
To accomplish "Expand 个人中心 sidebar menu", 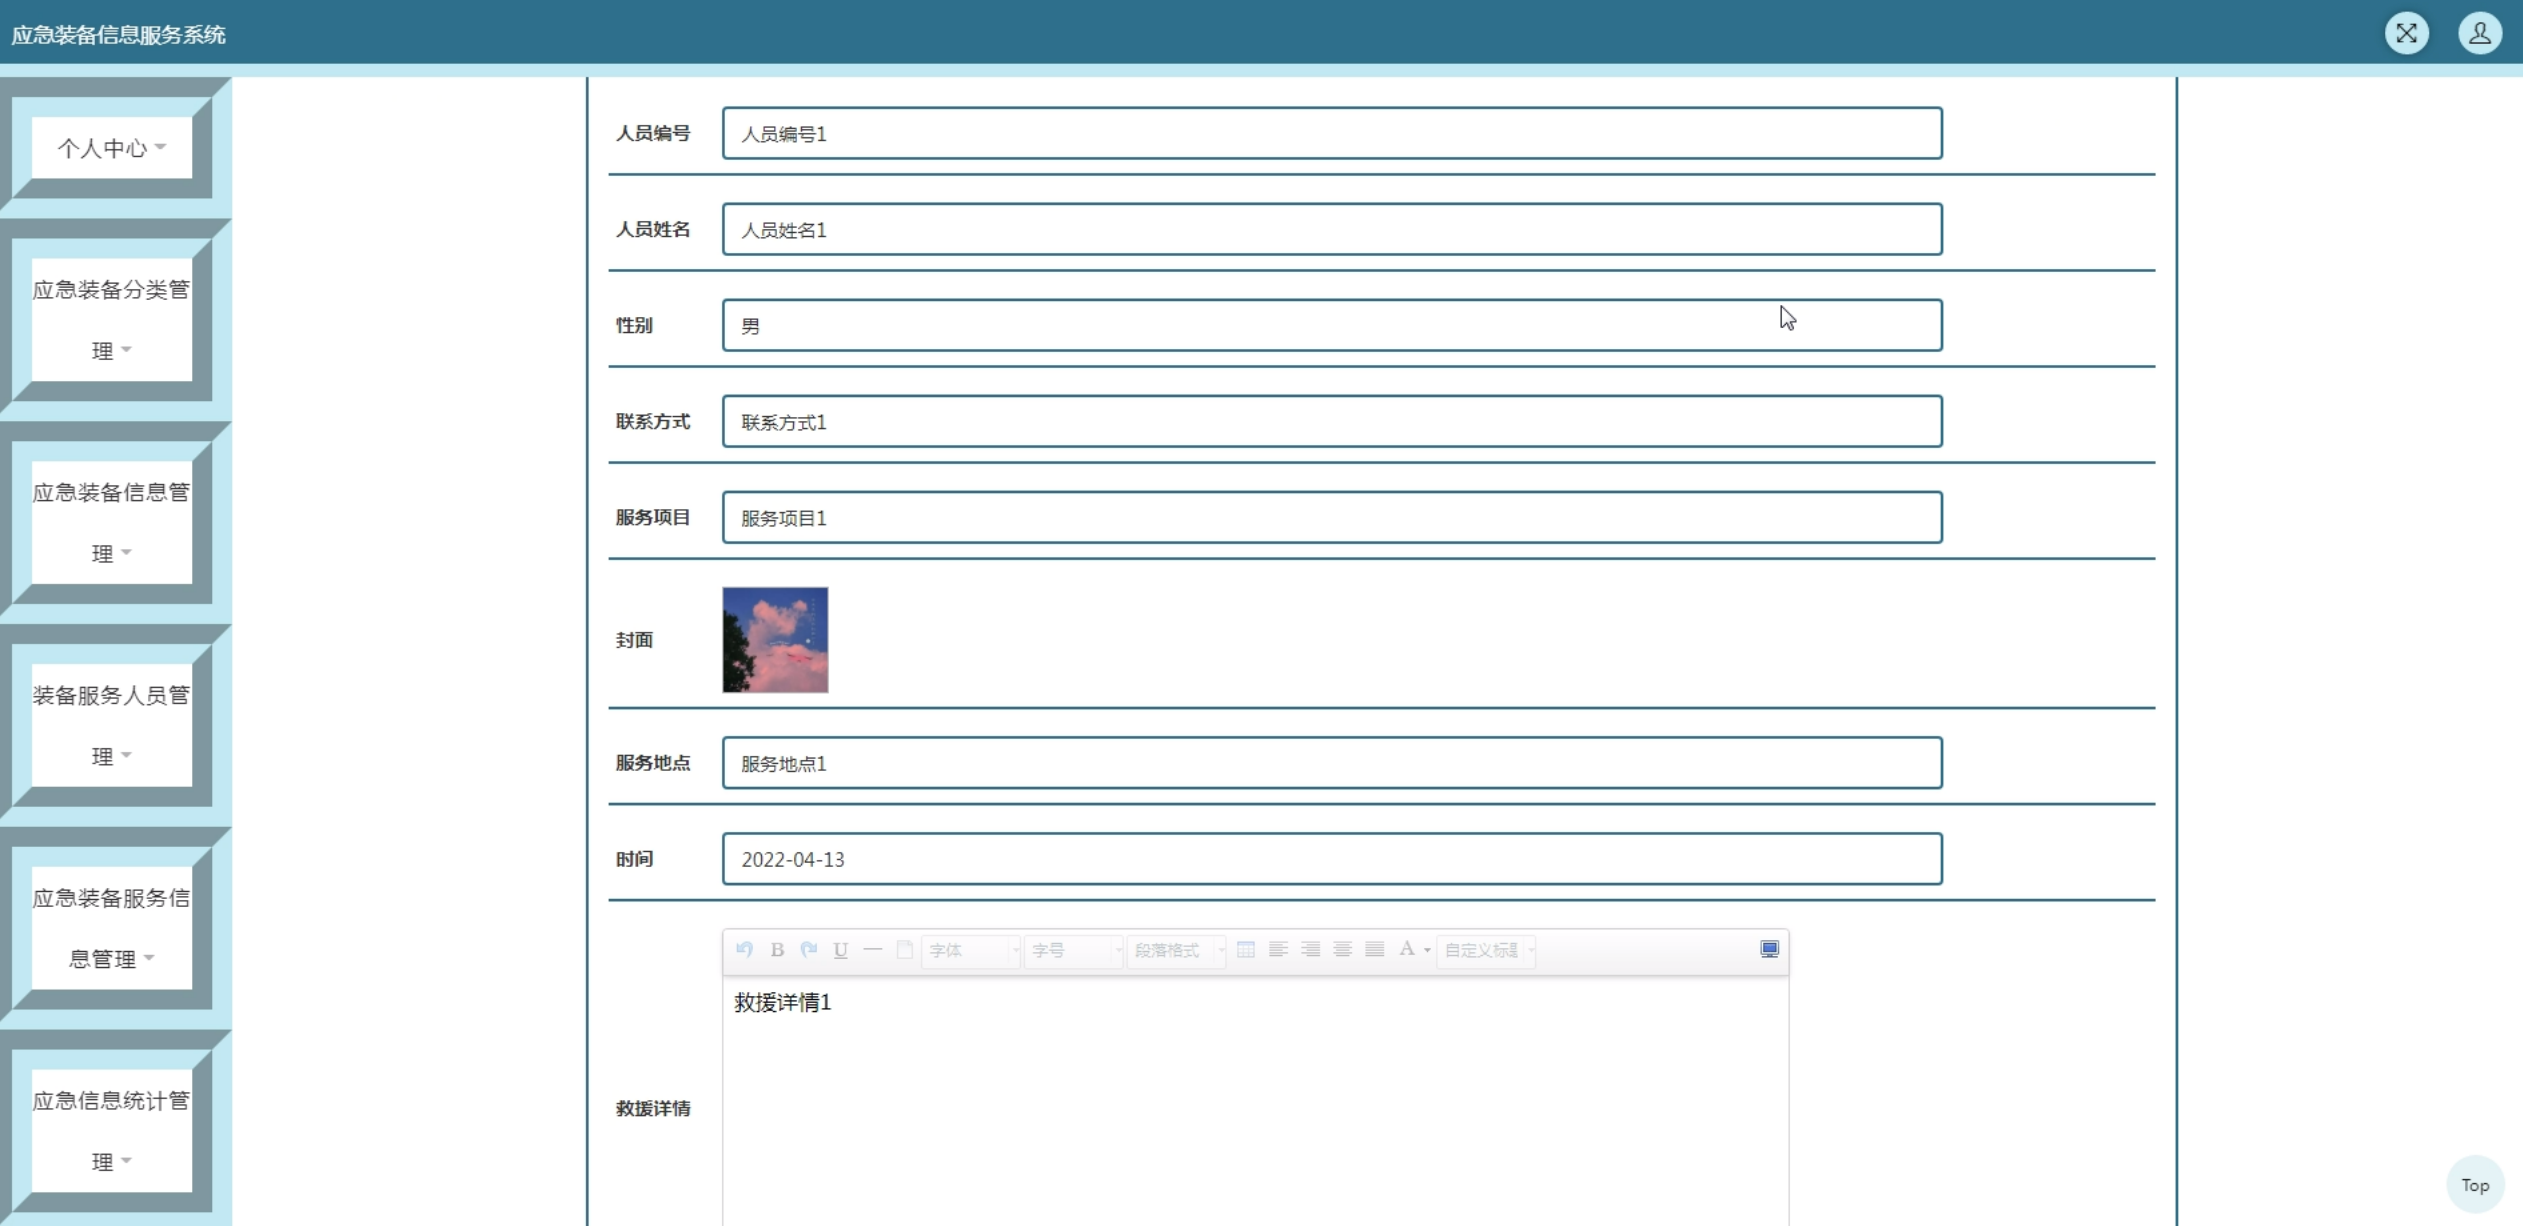I will click(111, 148).
